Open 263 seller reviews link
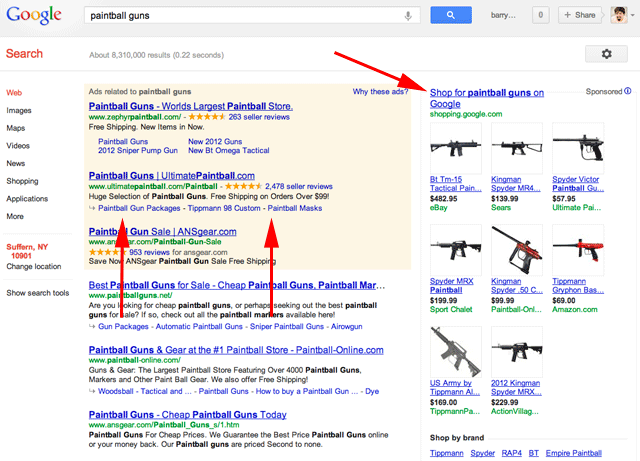Screen dimensions: 640x461 click(x=259, y=117)
